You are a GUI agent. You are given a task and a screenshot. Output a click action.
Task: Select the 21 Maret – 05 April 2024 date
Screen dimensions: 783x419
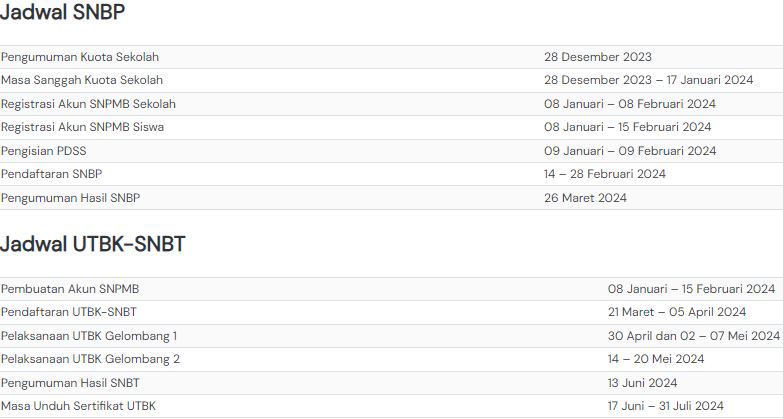pos(677,312)
